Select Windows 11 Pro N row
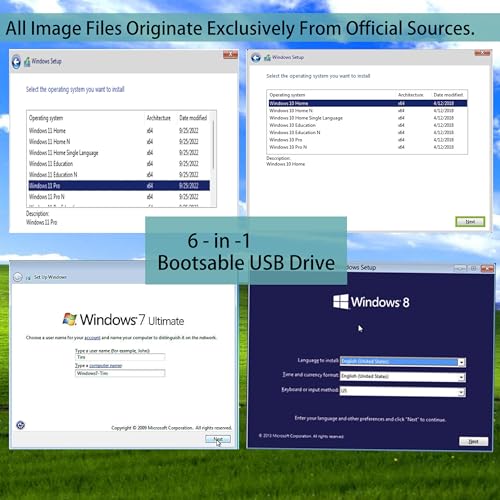Viewport: 500px width, 500px height. click(119, 197)
